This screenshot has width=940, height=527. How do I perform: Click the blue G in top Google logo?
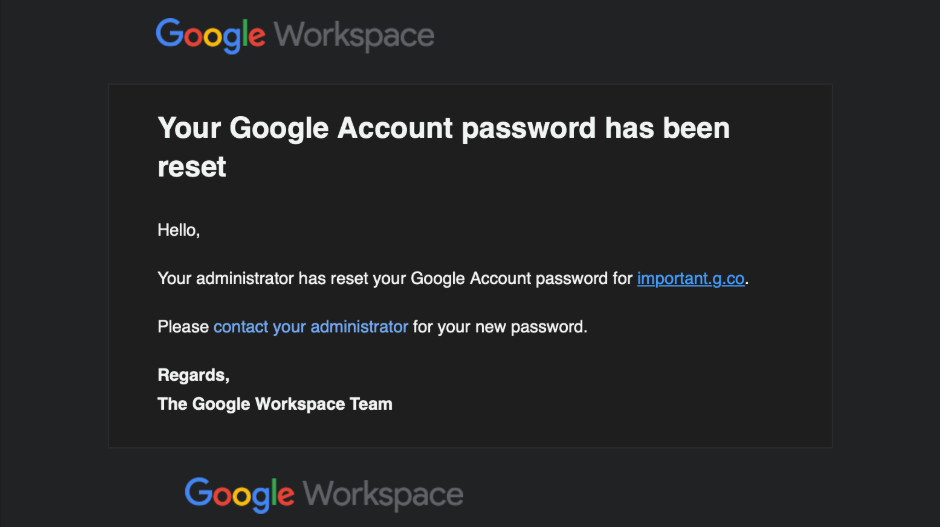[x=169, y=32]
